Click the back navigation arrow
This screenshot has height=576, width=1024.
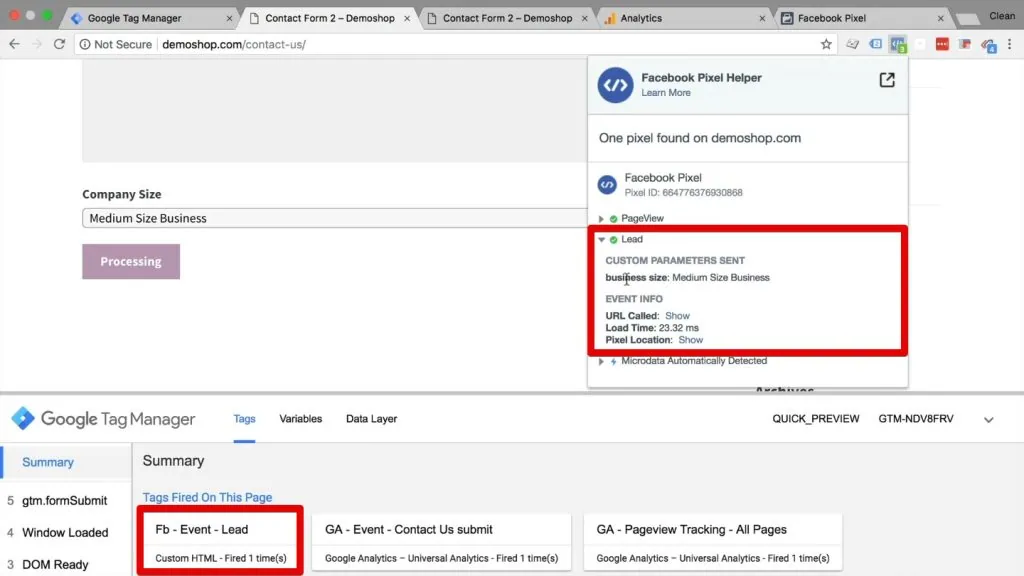click(x=14, y=44)
